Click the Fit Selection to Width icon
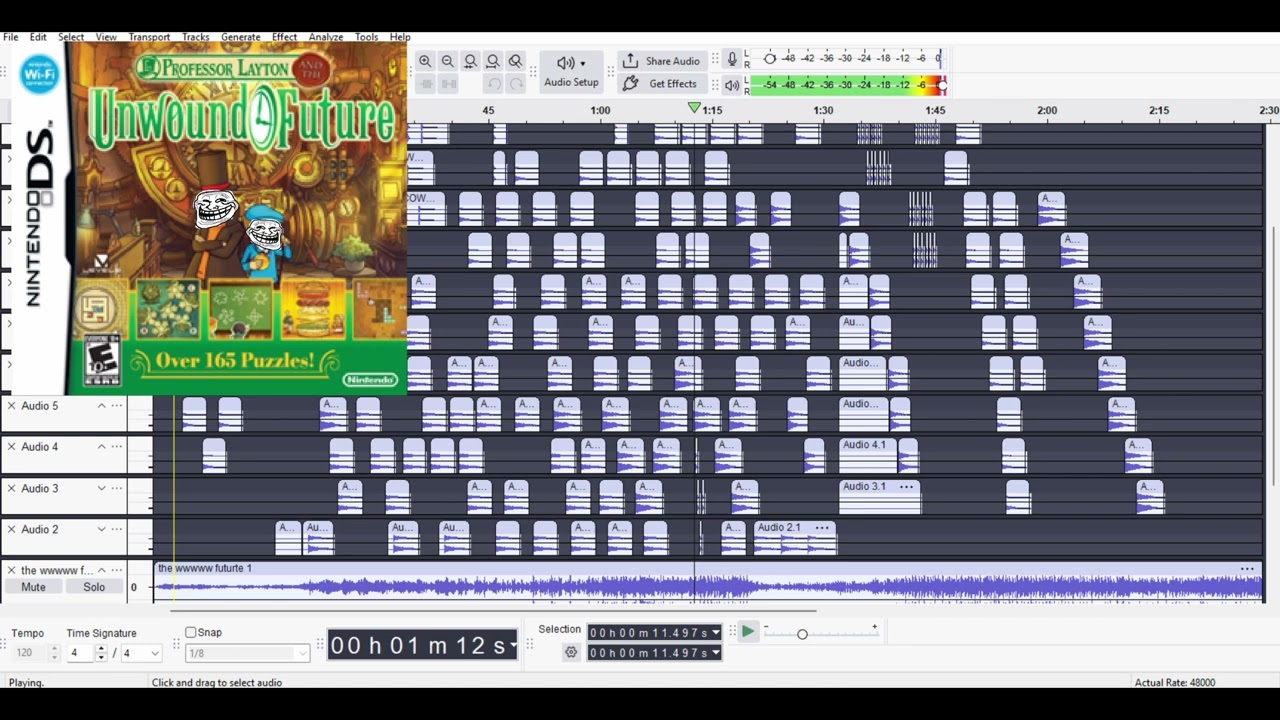 point(470,61)
